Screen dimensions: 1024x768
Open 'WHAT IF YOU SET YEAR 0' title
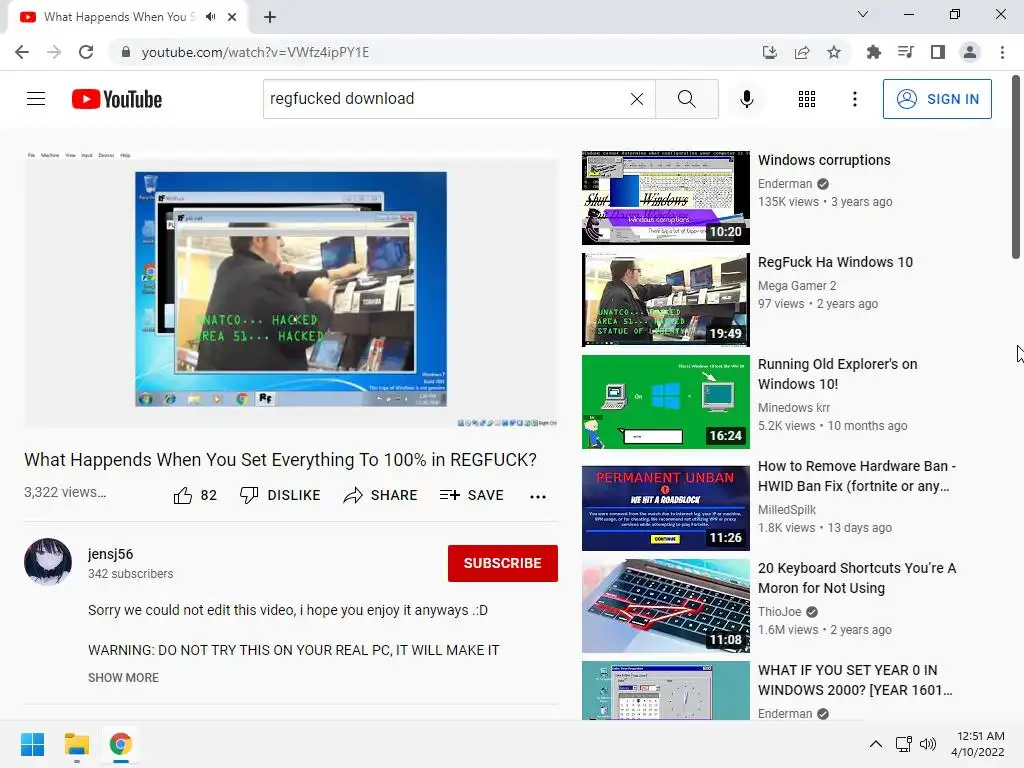click(x=855, y=680)
